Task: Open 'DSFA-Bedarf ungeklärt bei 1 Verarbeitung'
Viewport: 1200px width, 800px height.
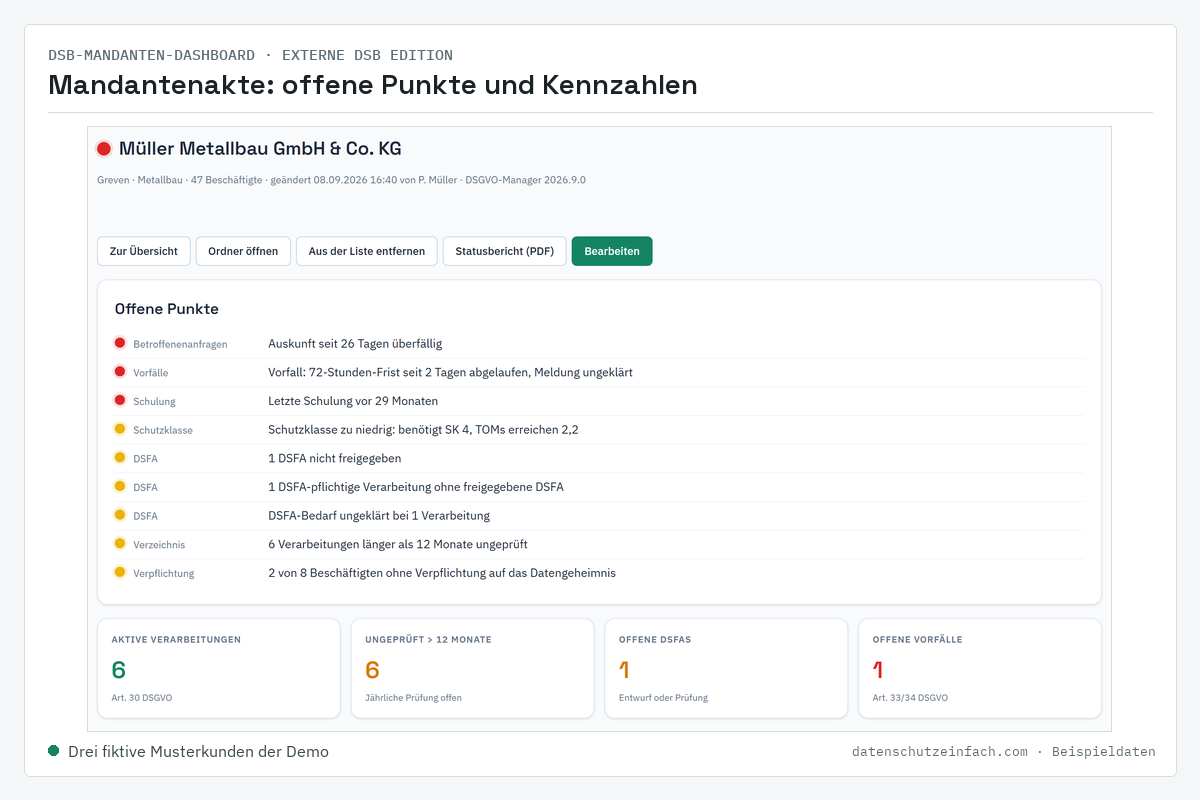Action: click(379, 516)
